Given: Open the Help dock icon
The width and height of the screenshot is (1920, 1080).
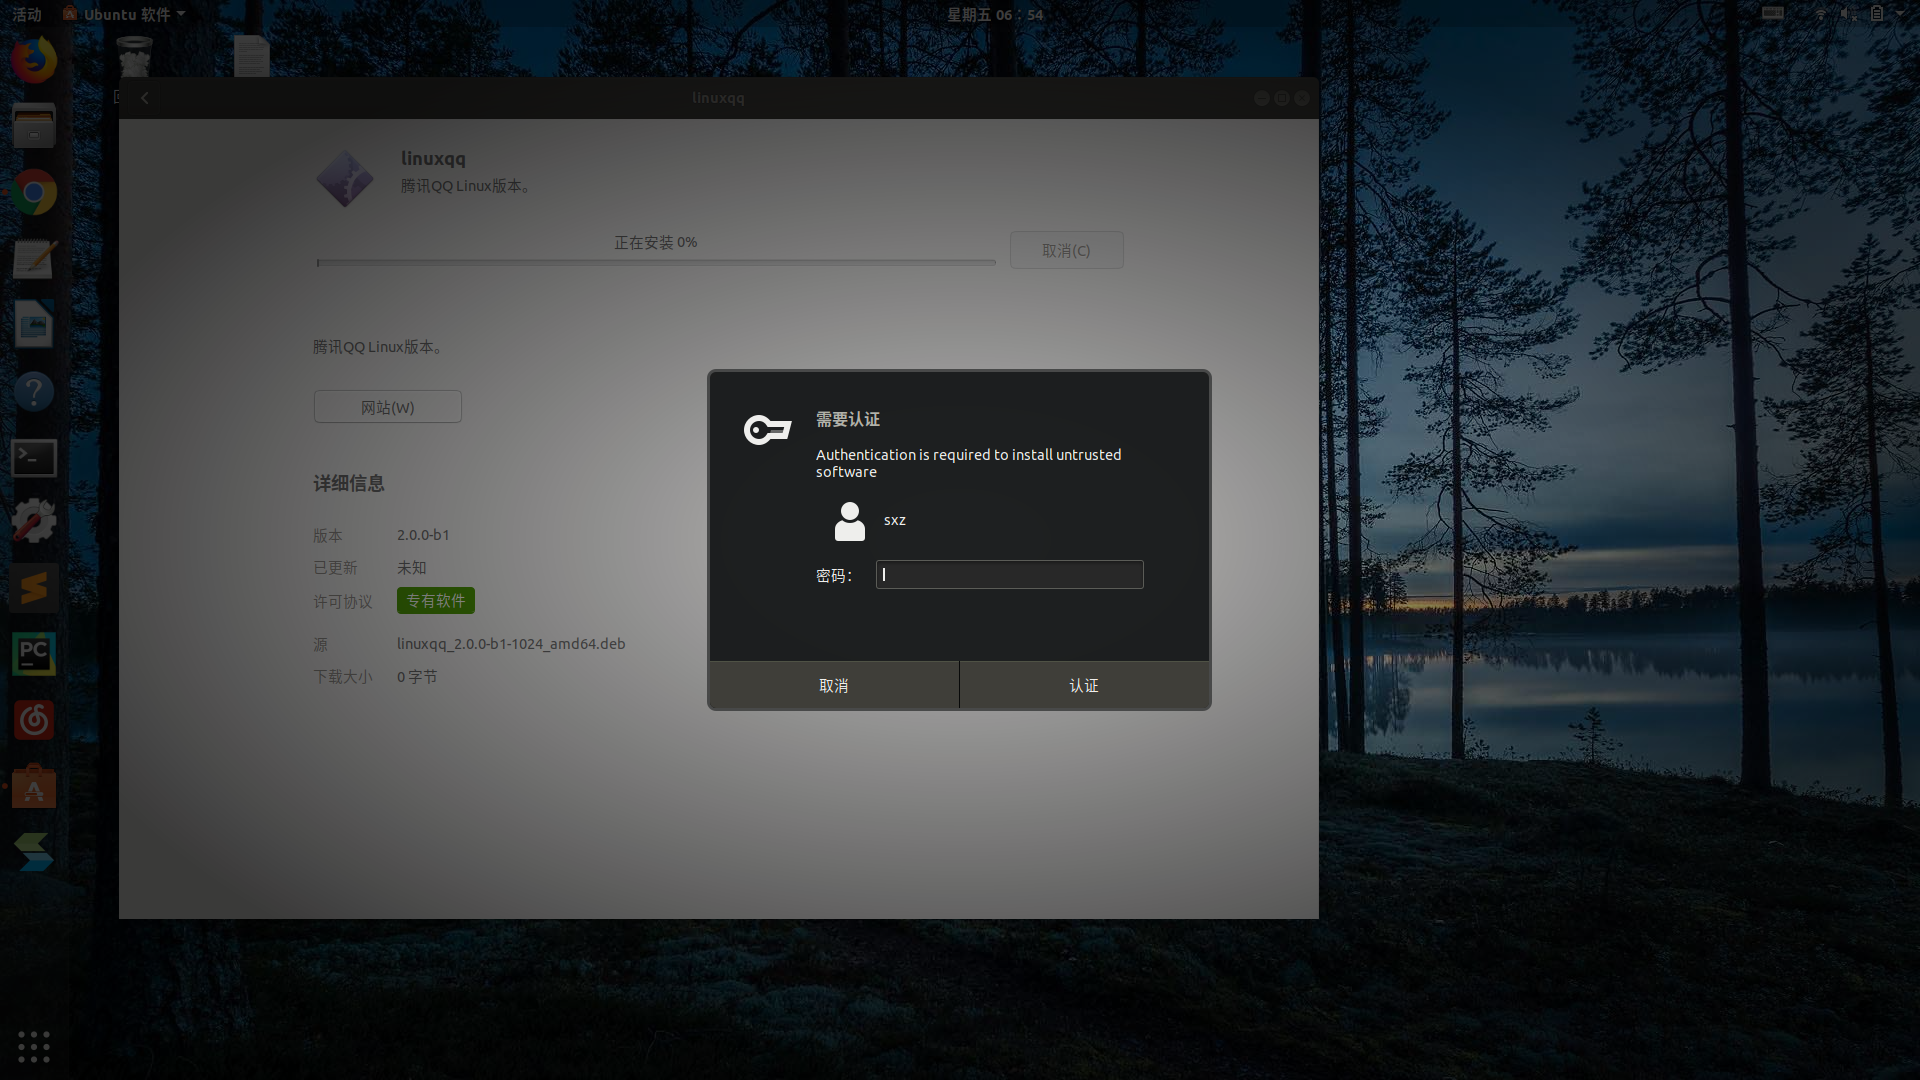Looking at the screenshot, I should pyautogui.click(x=33, y=391).
